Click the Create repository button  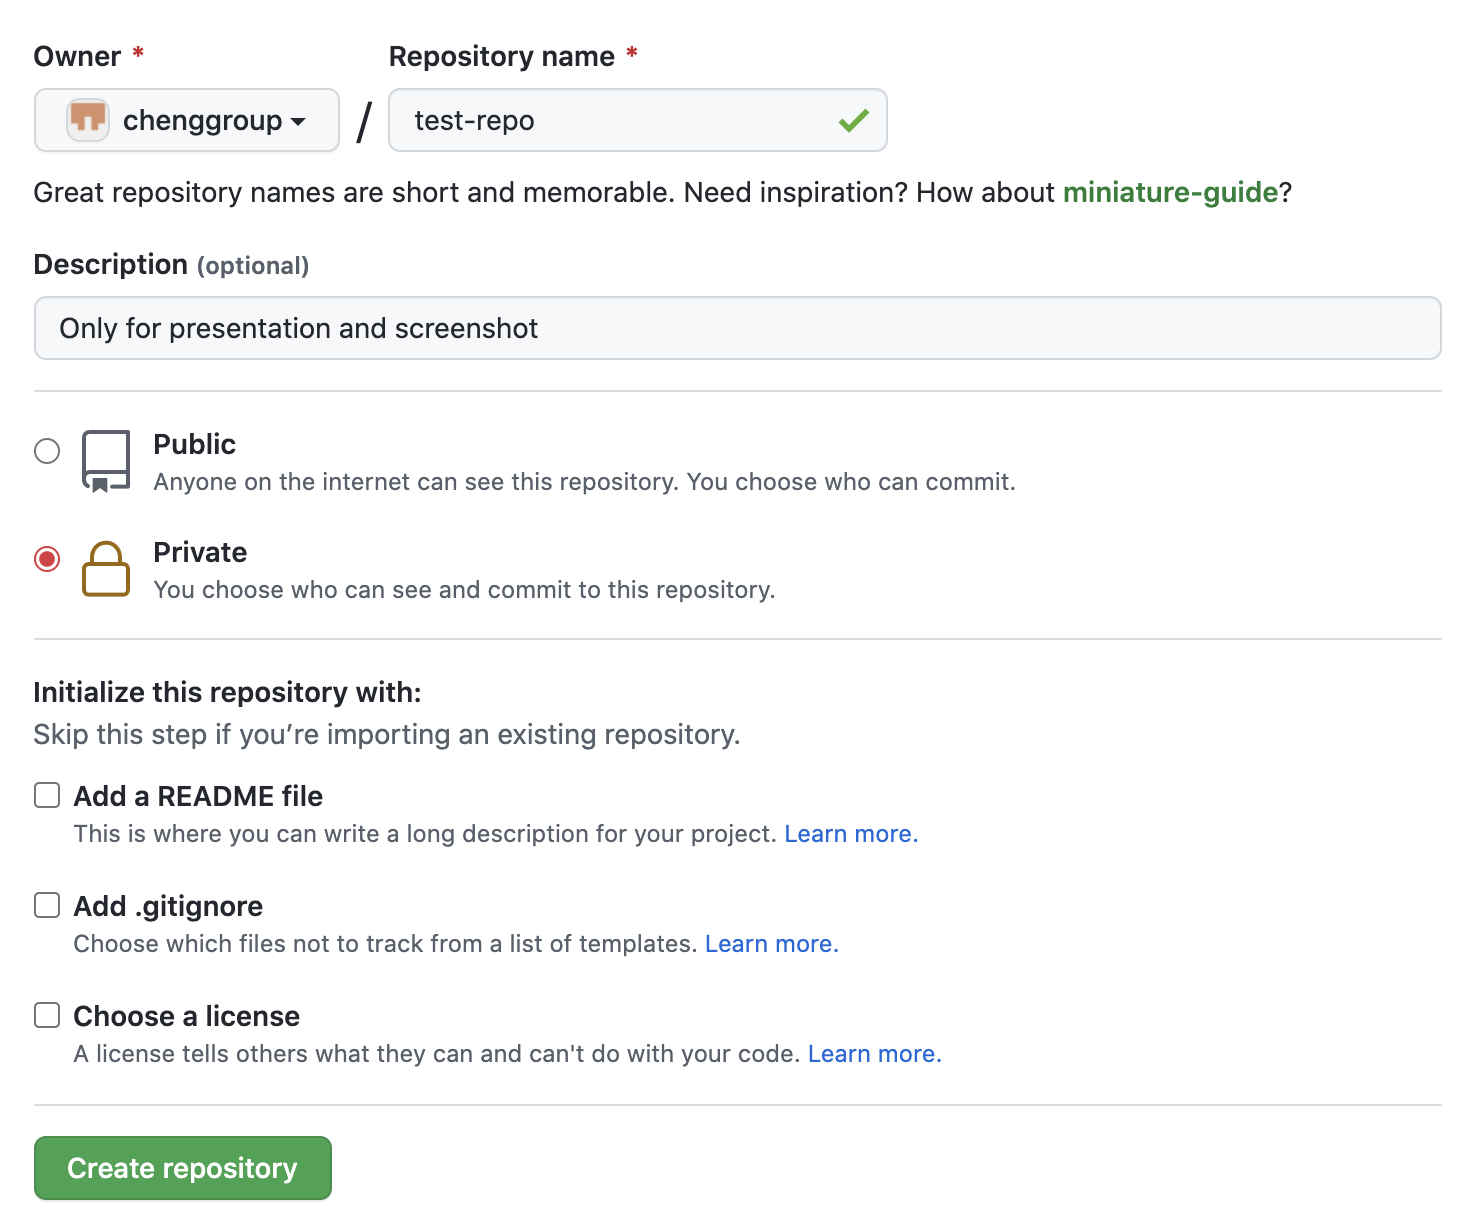click(x=183, y=1168)
